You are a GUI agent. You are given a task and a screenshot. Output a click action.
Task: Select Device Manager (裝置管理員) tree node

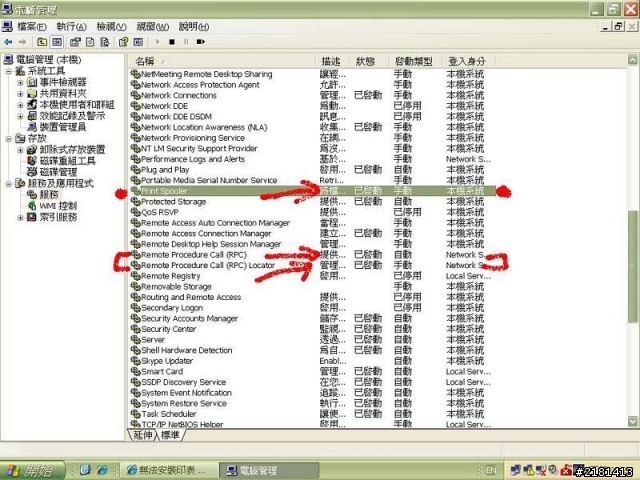pos(63,127)
